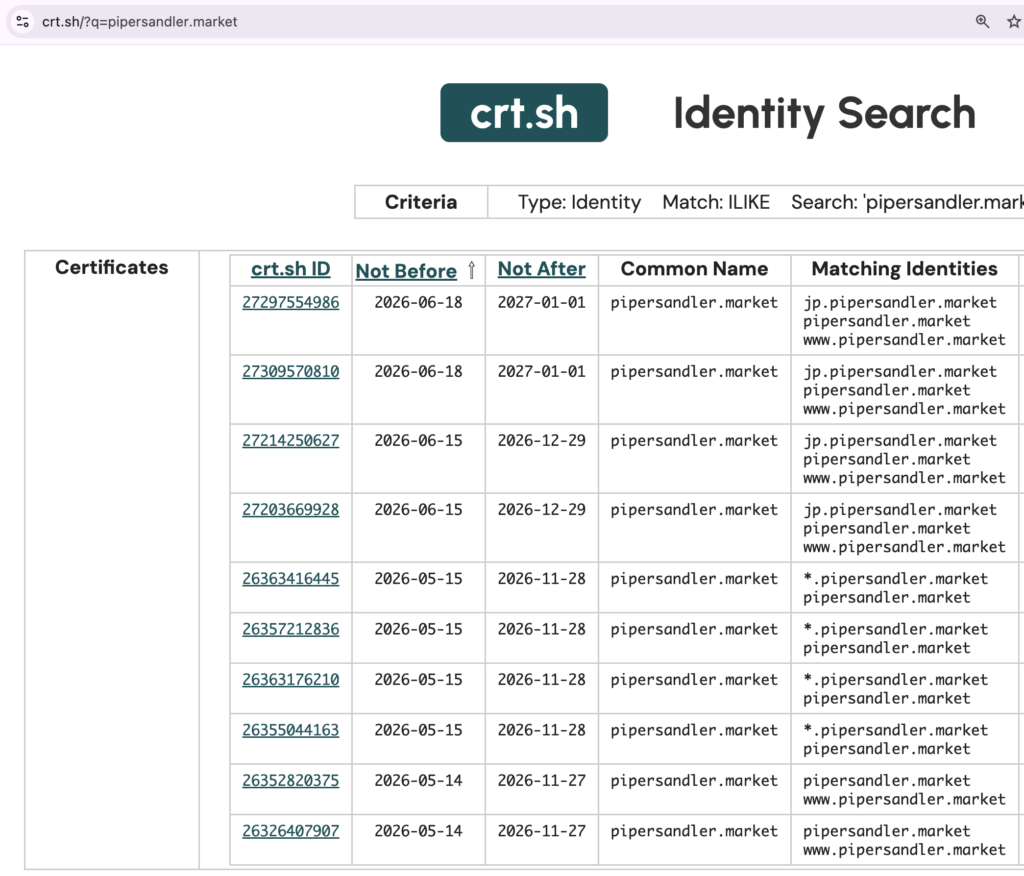Click common name in row 26355044163
1024x876 pixels.
tap(694, 730)
